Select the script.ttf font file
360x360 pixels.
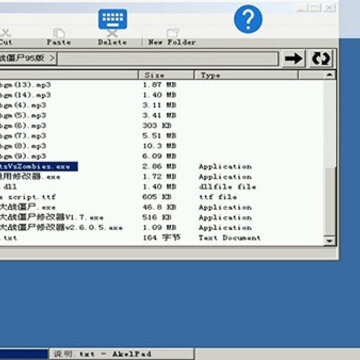[x=28, y=197]
